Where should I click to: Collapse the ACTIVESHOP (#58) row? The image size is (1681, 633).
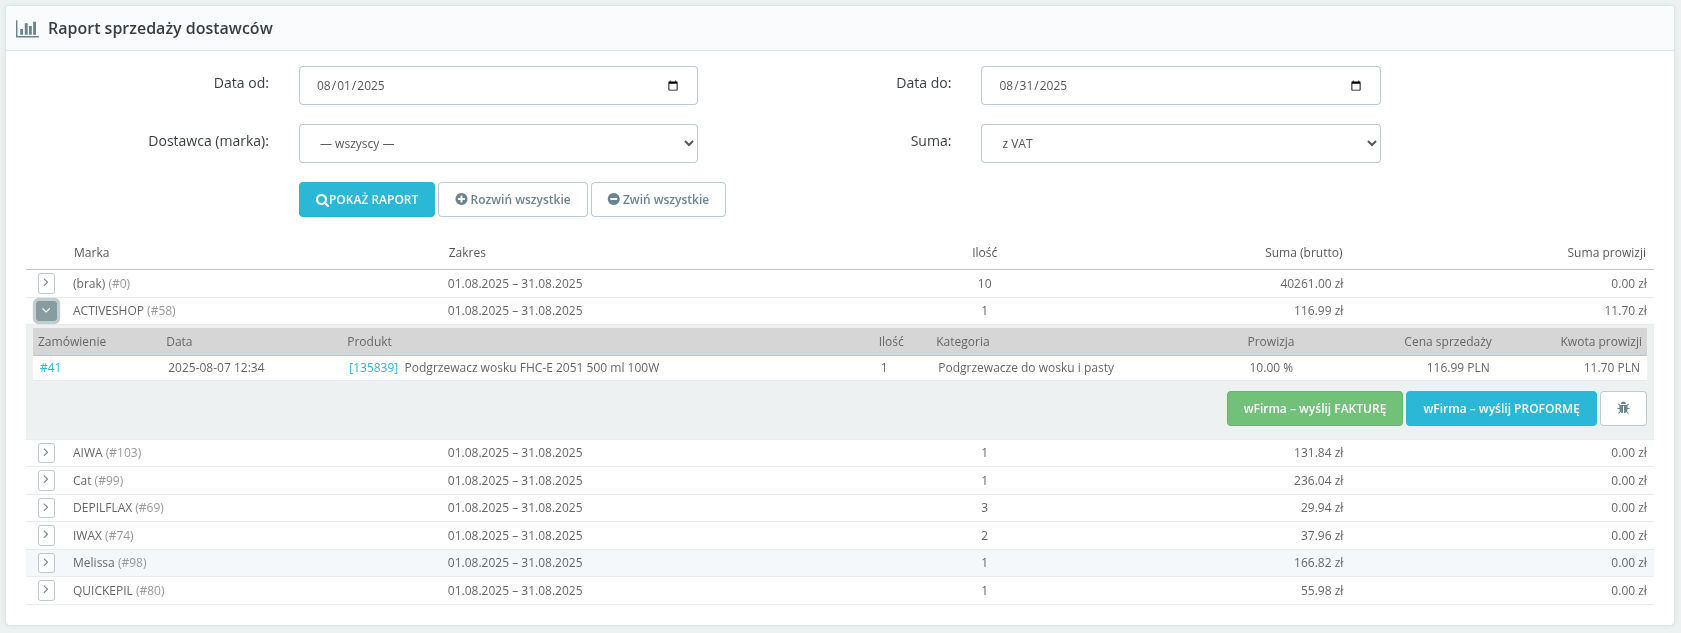click(x=46, y=311)
